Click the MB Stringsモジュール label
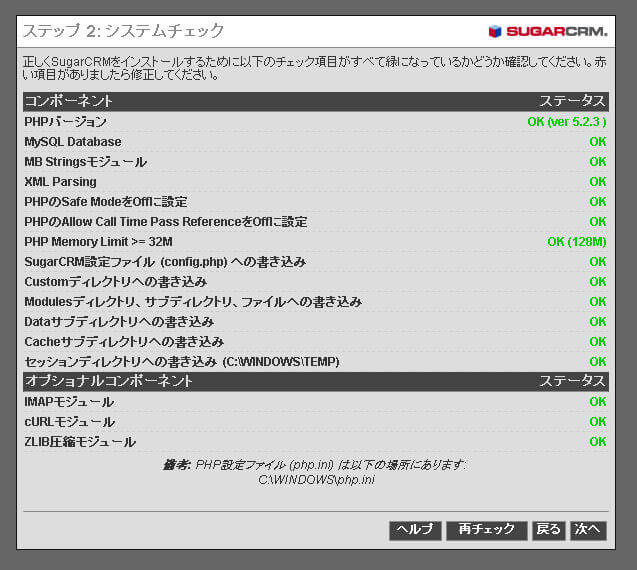 (85, 162)
